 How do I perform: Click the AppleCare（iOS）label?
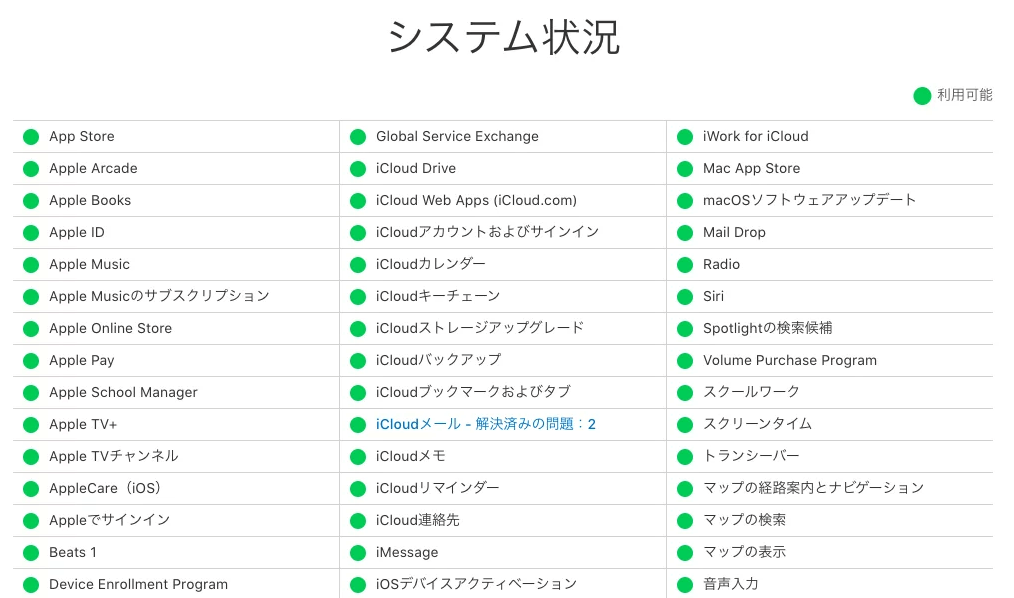[105, 488]
